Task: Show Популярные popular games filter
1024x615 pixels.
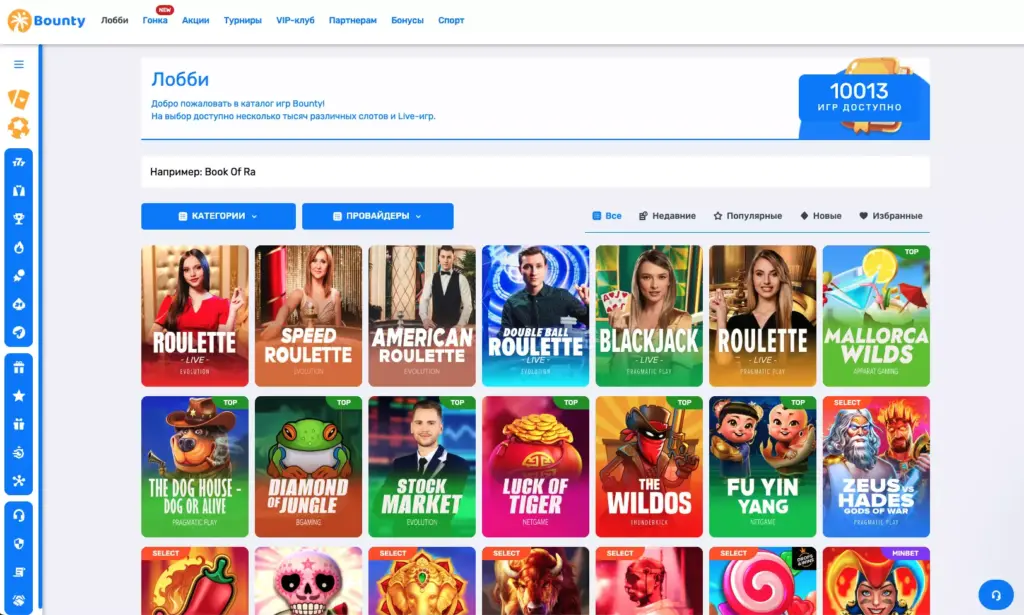Action: (747, 216)
